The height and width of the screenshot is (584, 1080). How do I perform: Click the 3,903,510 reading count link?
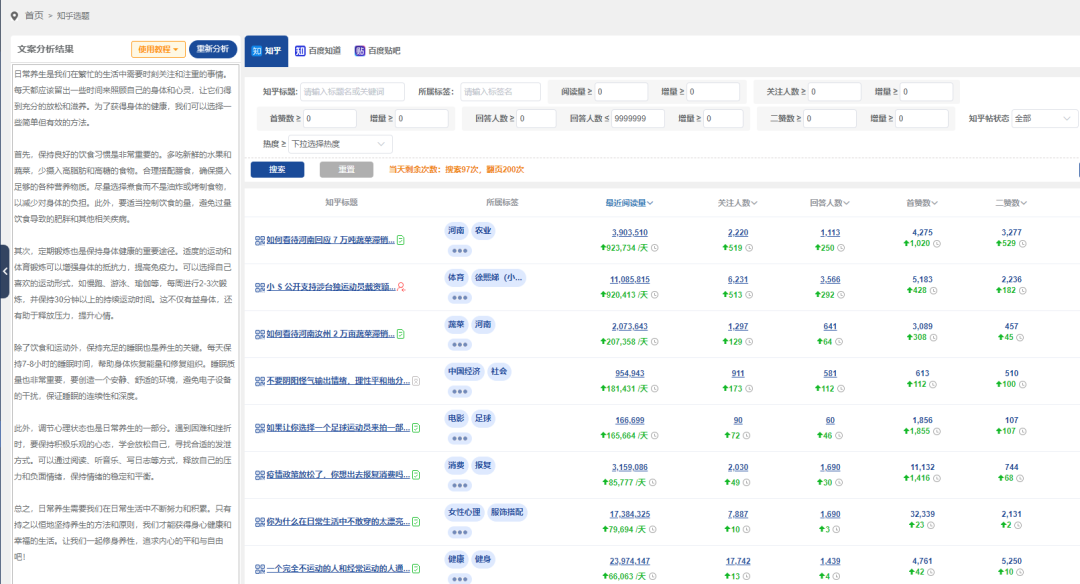630,233
